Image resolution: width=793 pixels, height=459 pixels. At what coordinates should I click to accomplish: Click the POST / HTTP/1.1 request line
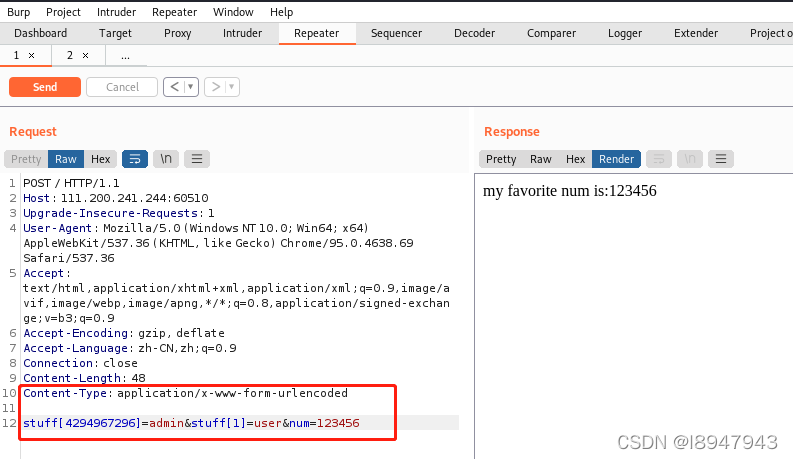tap(71, 183)
